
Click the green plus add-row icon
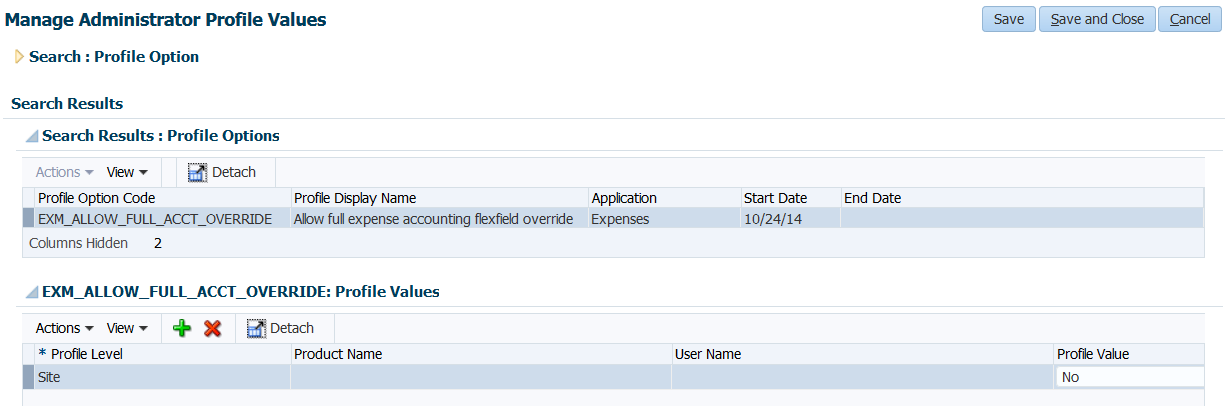(181, 328)
